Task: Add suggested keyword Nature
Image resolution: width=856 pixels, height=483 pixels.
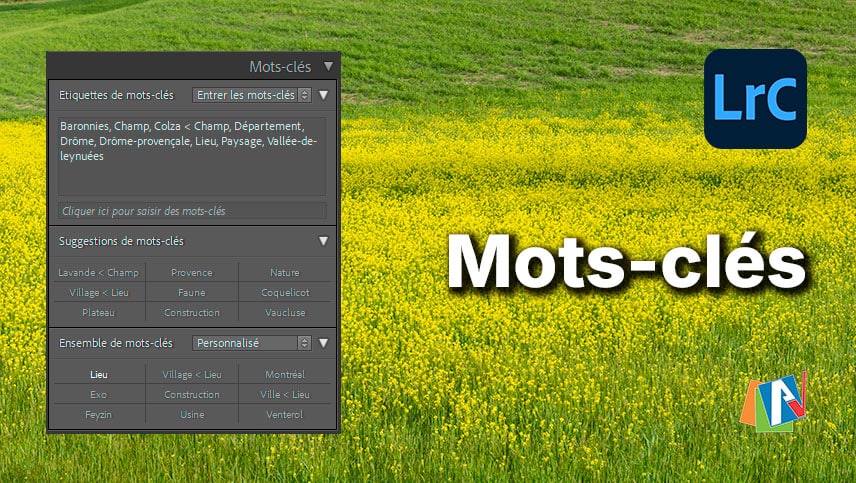Action: 285,272
